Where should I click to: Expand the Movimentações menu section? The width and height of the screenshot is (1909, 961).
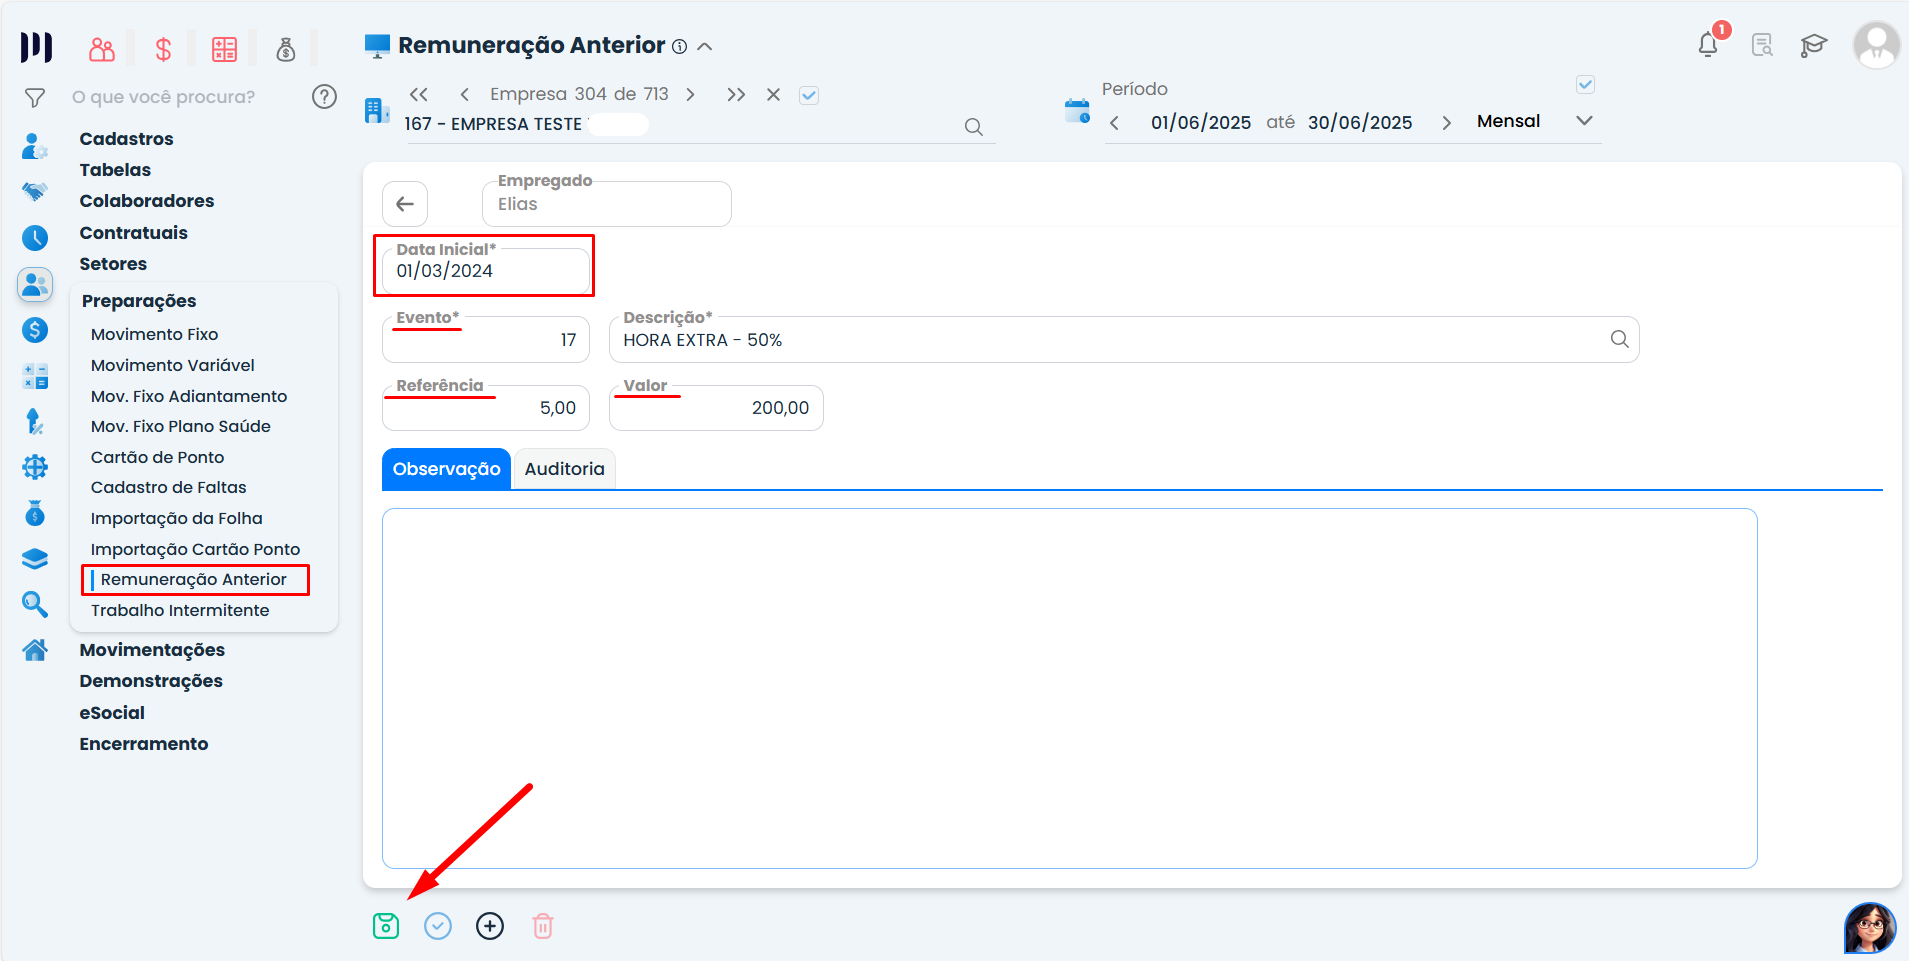tap(152, 650)
